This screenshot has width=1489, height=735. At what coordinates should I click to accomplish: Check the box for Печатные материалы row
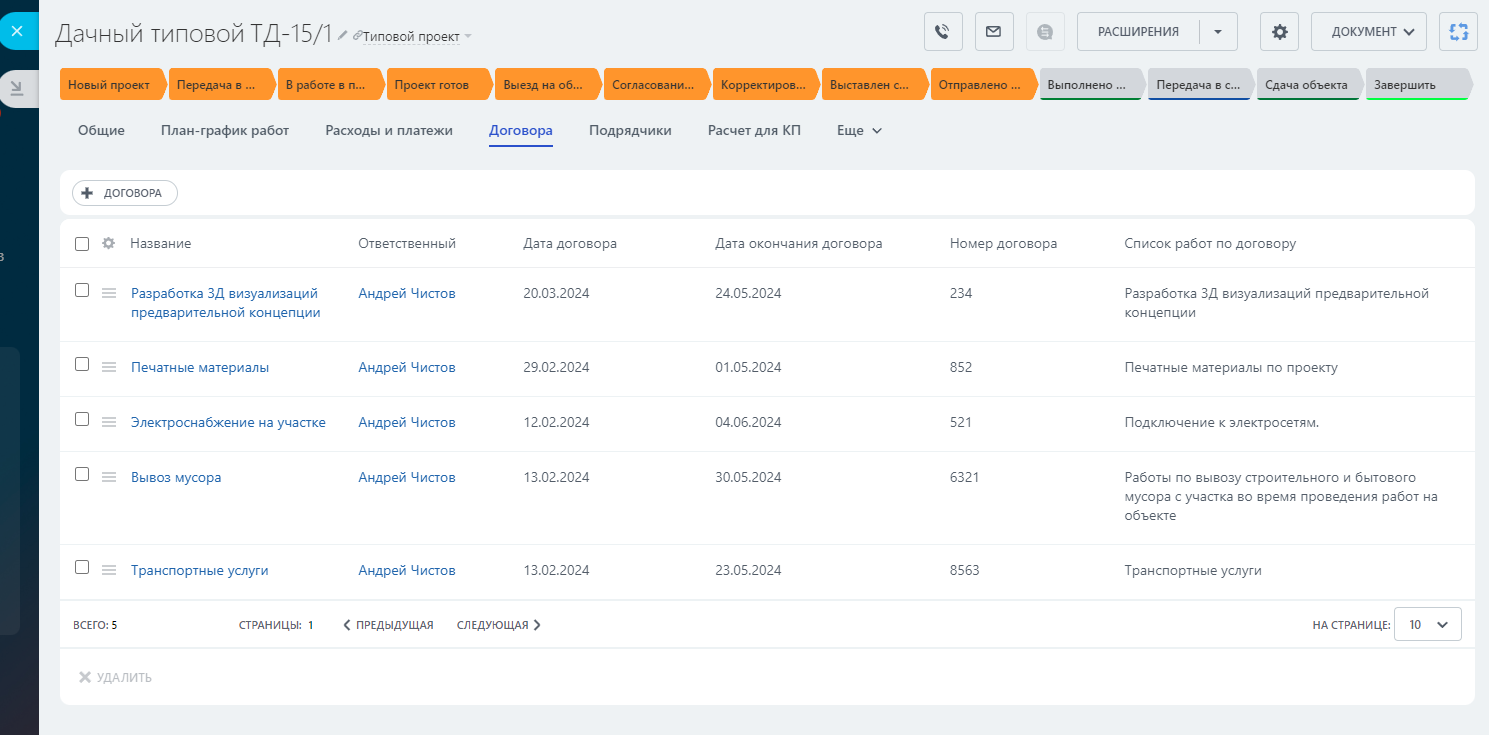pos(82,365)
